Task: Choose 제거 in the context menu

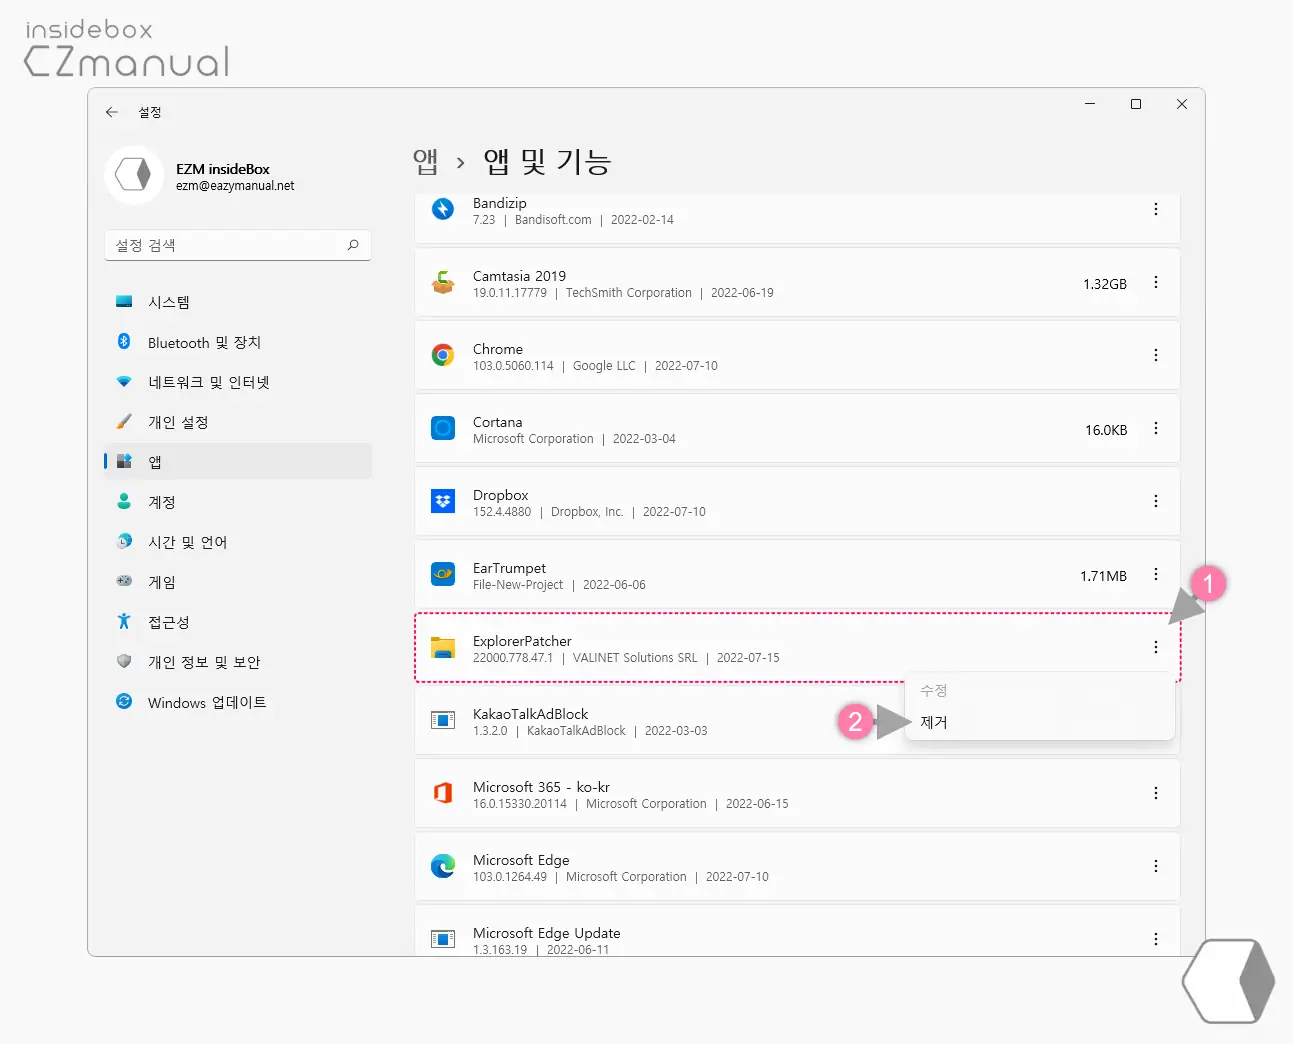Action: click(x=934, y=722)
